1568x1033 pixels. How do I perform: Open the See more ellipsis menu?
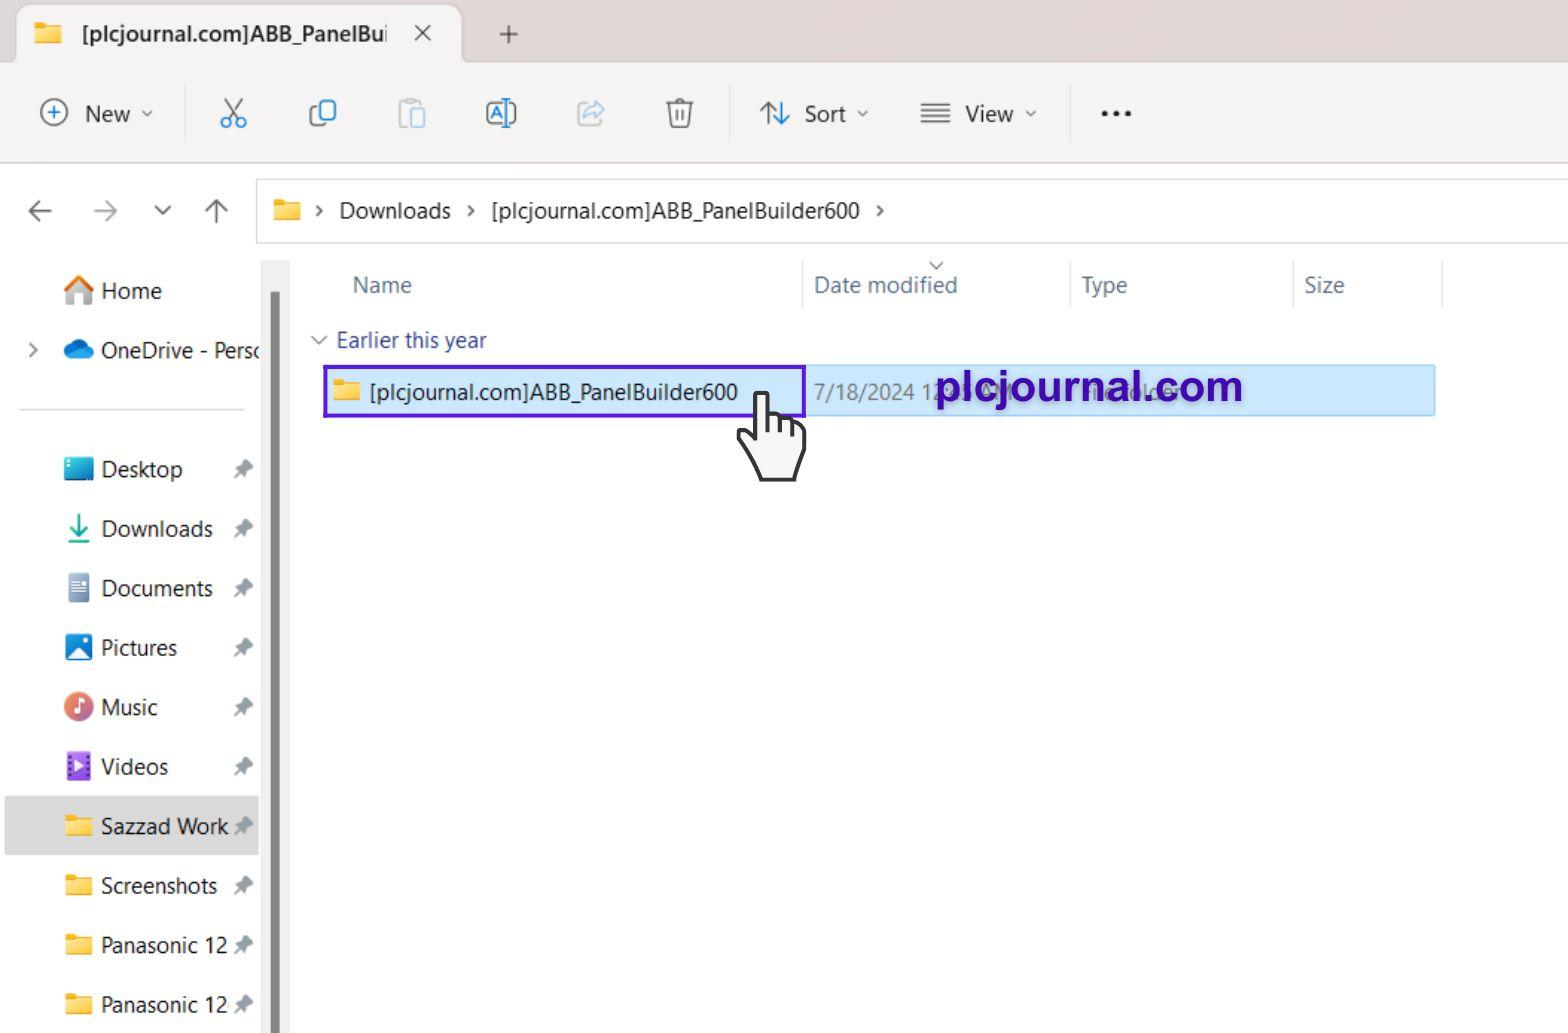pos(1116,113)
